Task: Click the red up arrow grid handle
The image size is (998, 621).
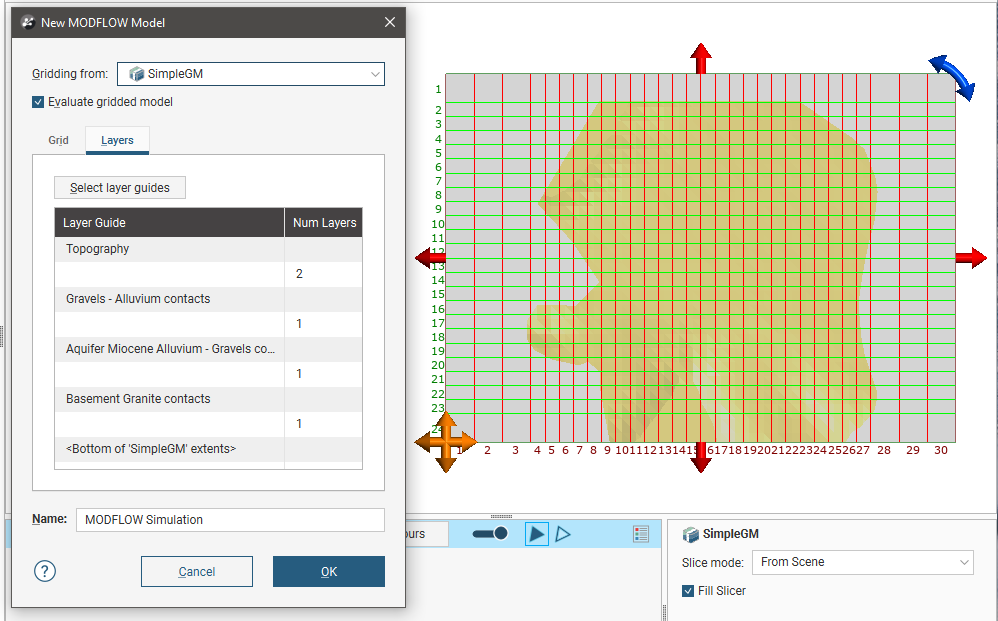Action: (701, 58)
